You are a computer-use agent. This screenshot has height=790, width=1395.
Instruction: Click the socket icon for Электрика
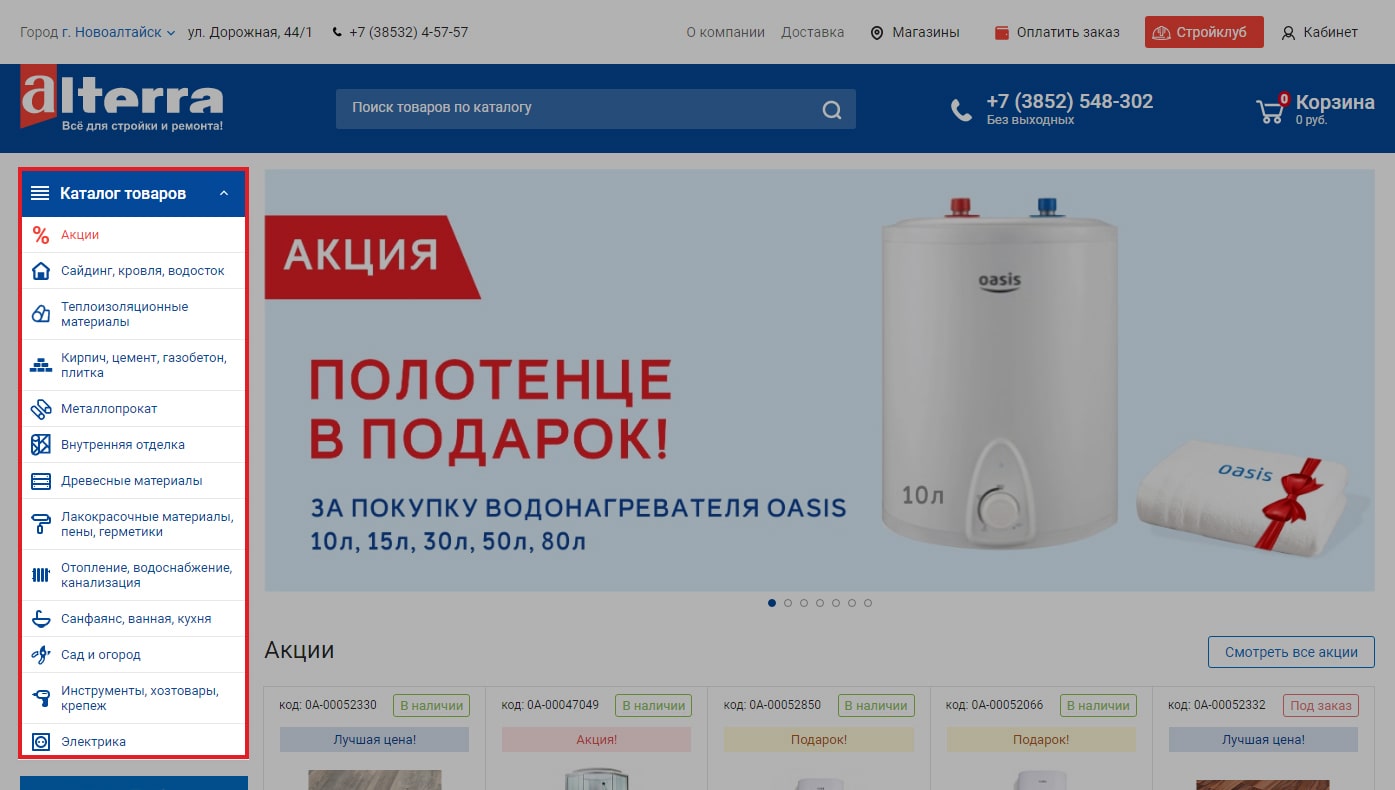[x=41, y=742]
